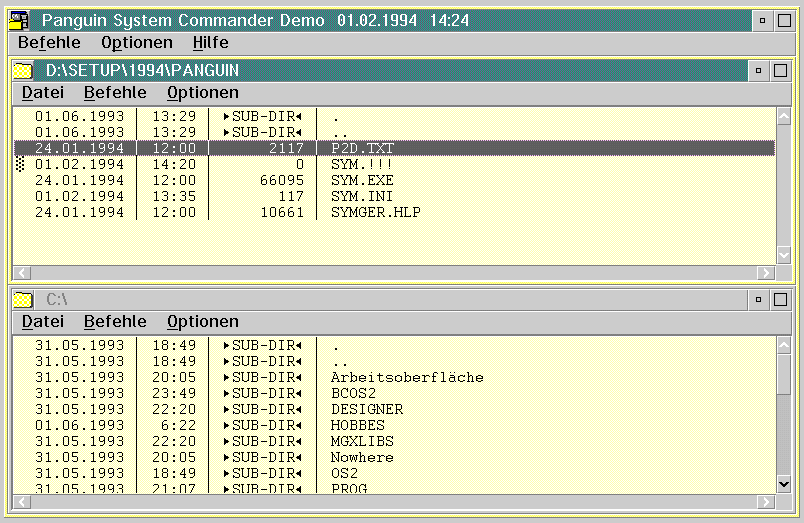Click the 13:35 time of SYM.INI
Viewport: 804px width, 523px height.
pyautogui.click(x=174, y=196)
